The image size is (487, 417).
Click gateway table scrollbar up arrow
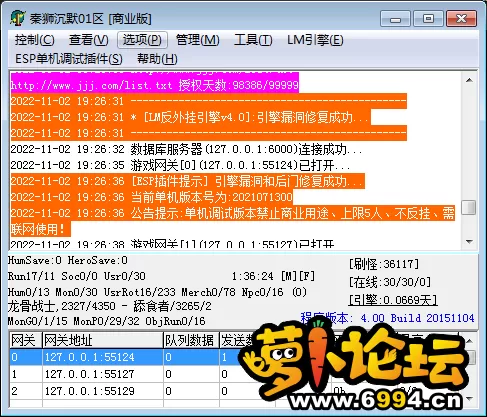click(469, 341)
